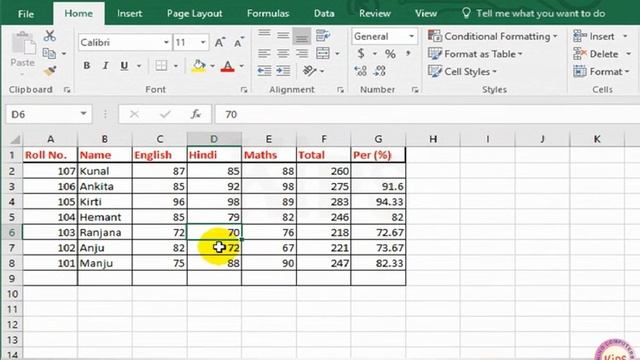The image size is (640, 360).
Task: Align text left icon
Action: pos(264,53)
